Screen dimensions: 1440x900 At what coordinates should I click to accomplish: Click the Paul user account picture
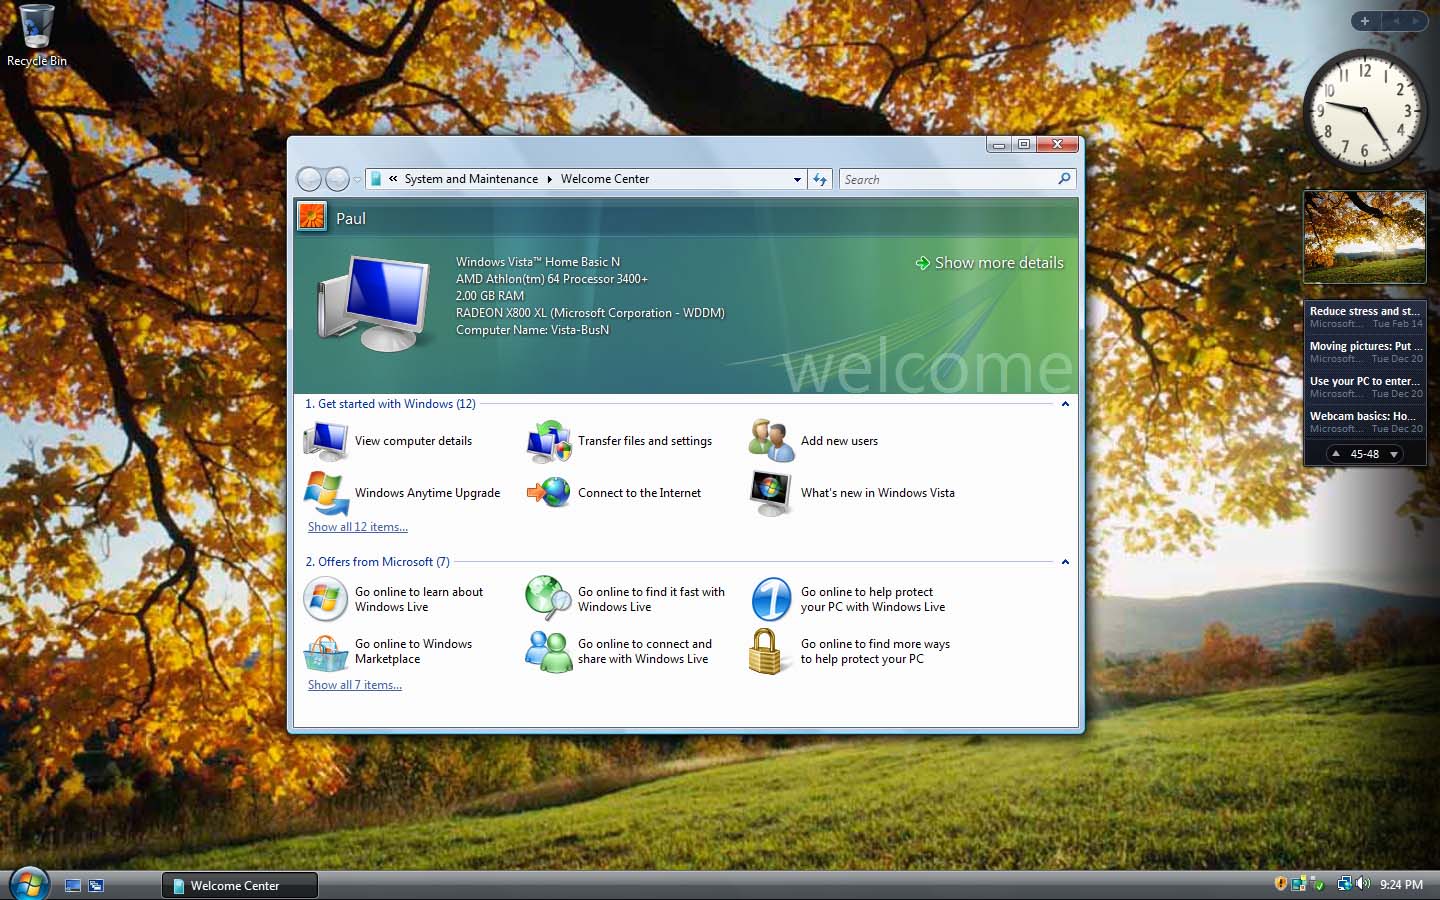coord(312,217)
